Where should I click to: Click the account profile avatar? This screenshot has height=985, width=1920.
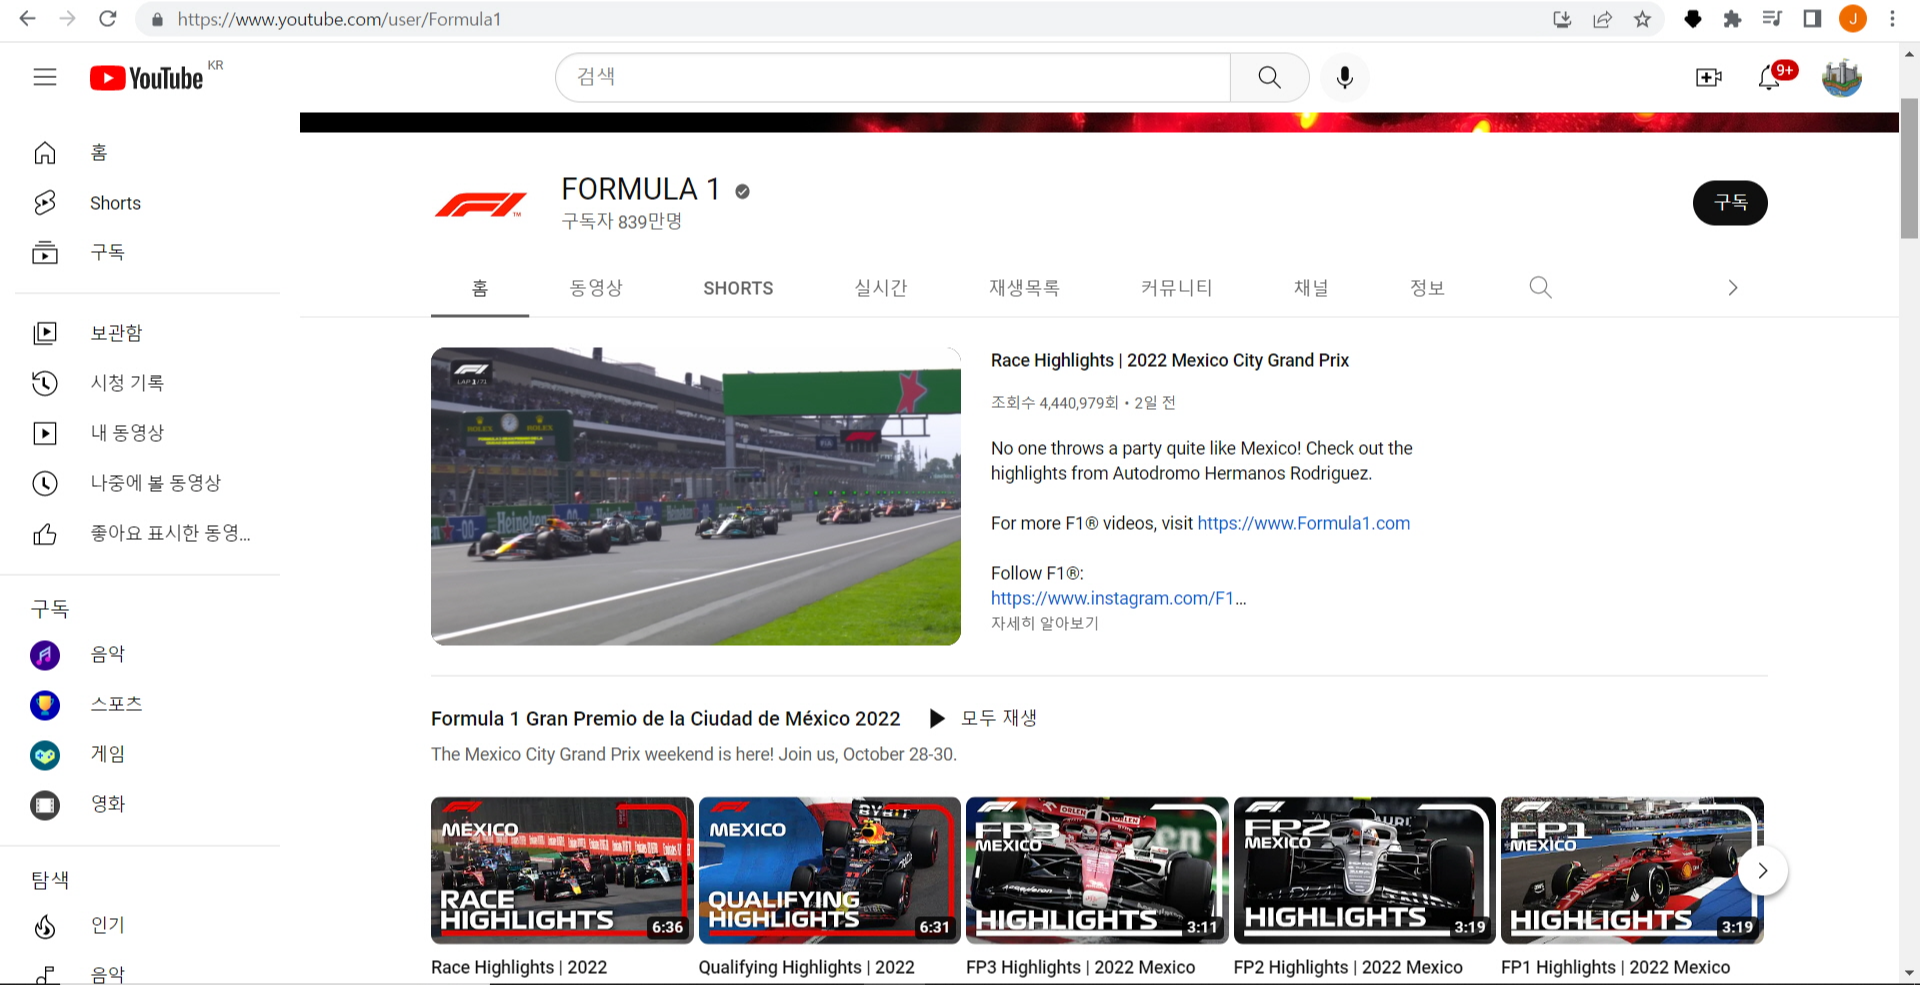coord(1841,77)
